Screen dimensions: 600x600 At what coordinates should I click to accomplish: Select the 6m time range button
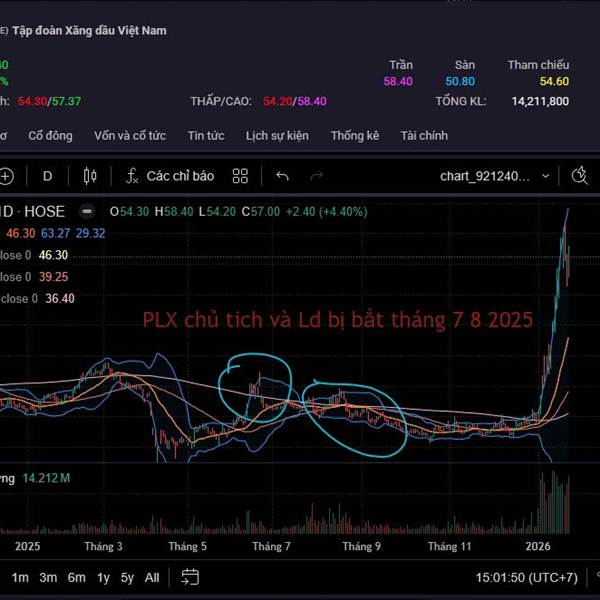(77, 577)
